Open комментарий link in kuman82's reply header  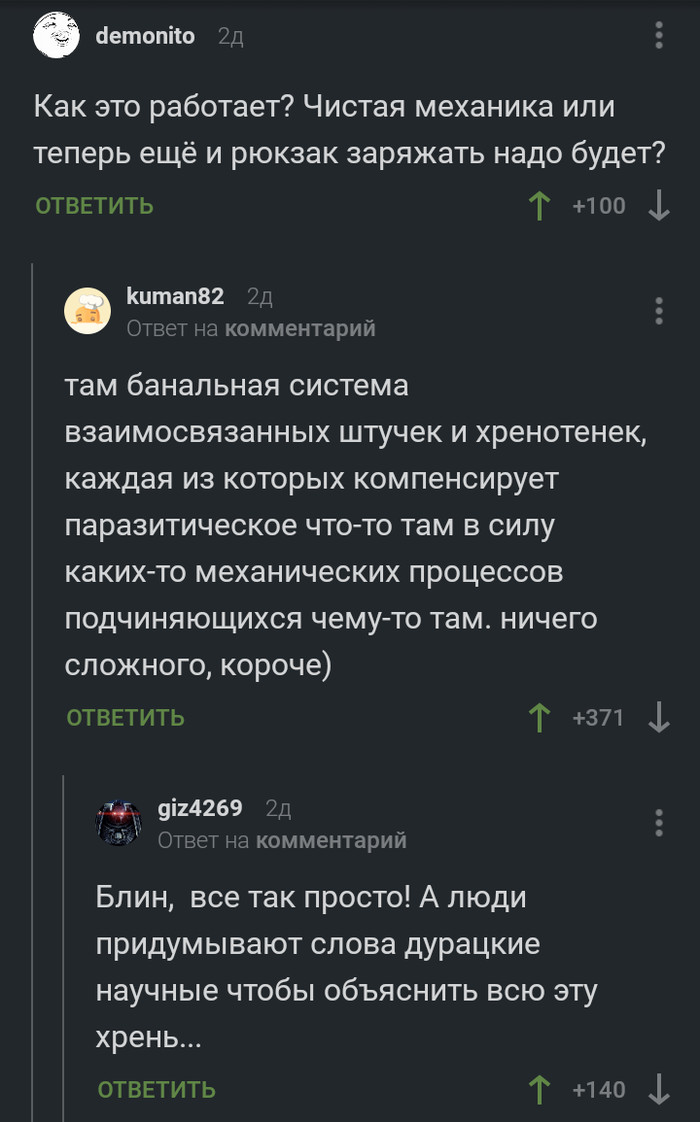click(303, 328)
